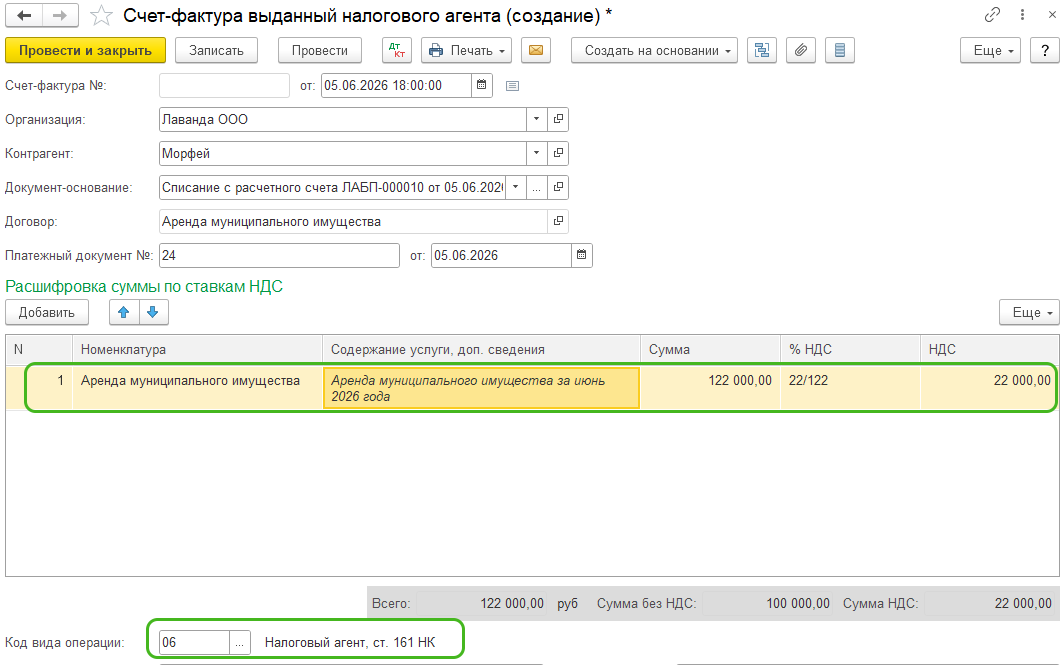This screenshot has width=1064, height=665.
Task: Open the contract Аренда муниципального имущества card
Action: tap(558, 221)
